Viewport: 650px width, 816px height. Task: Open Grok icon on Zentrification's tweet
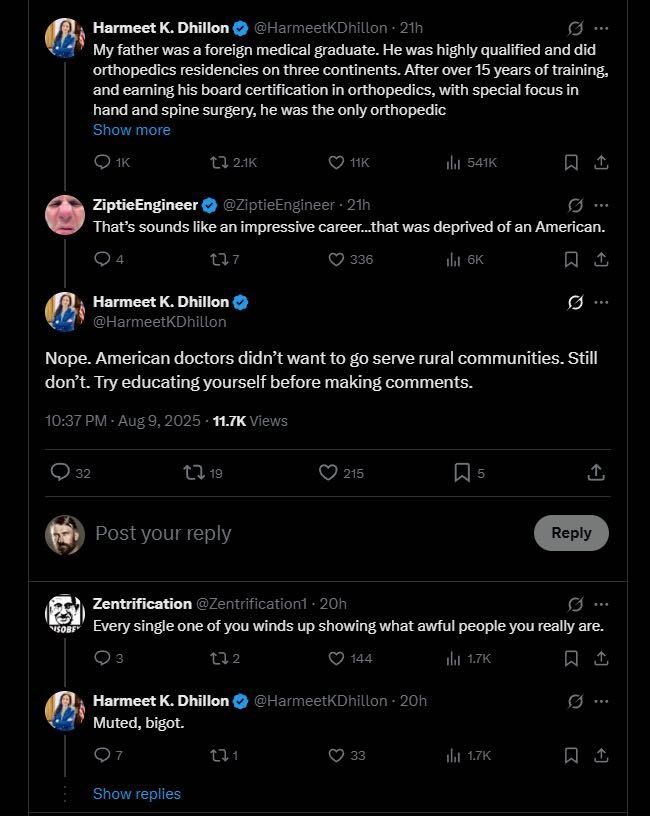(575, 604)
